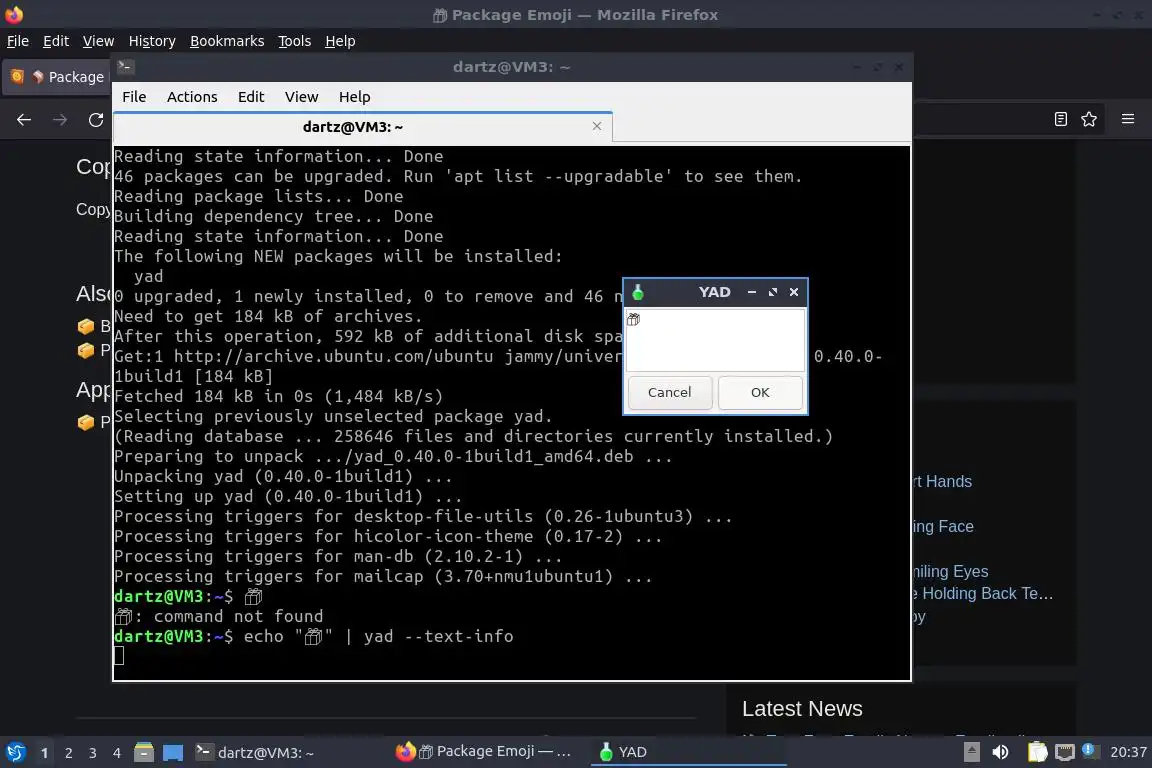Open the 'ing Face' link
Viewport: 1152px width, 768px height.
coord(943,527)
